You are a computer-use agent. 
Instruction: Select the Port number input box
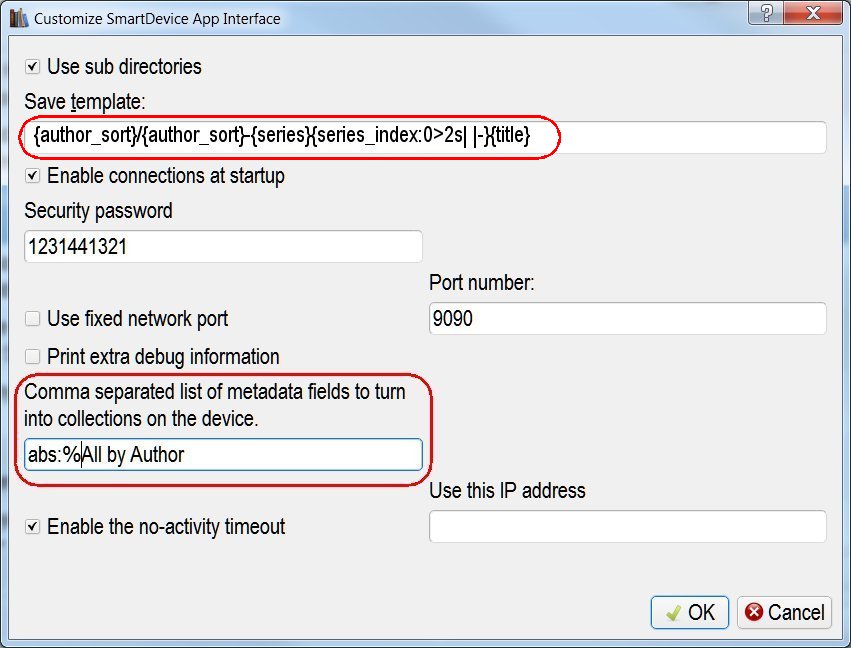[x=627, y=319]
